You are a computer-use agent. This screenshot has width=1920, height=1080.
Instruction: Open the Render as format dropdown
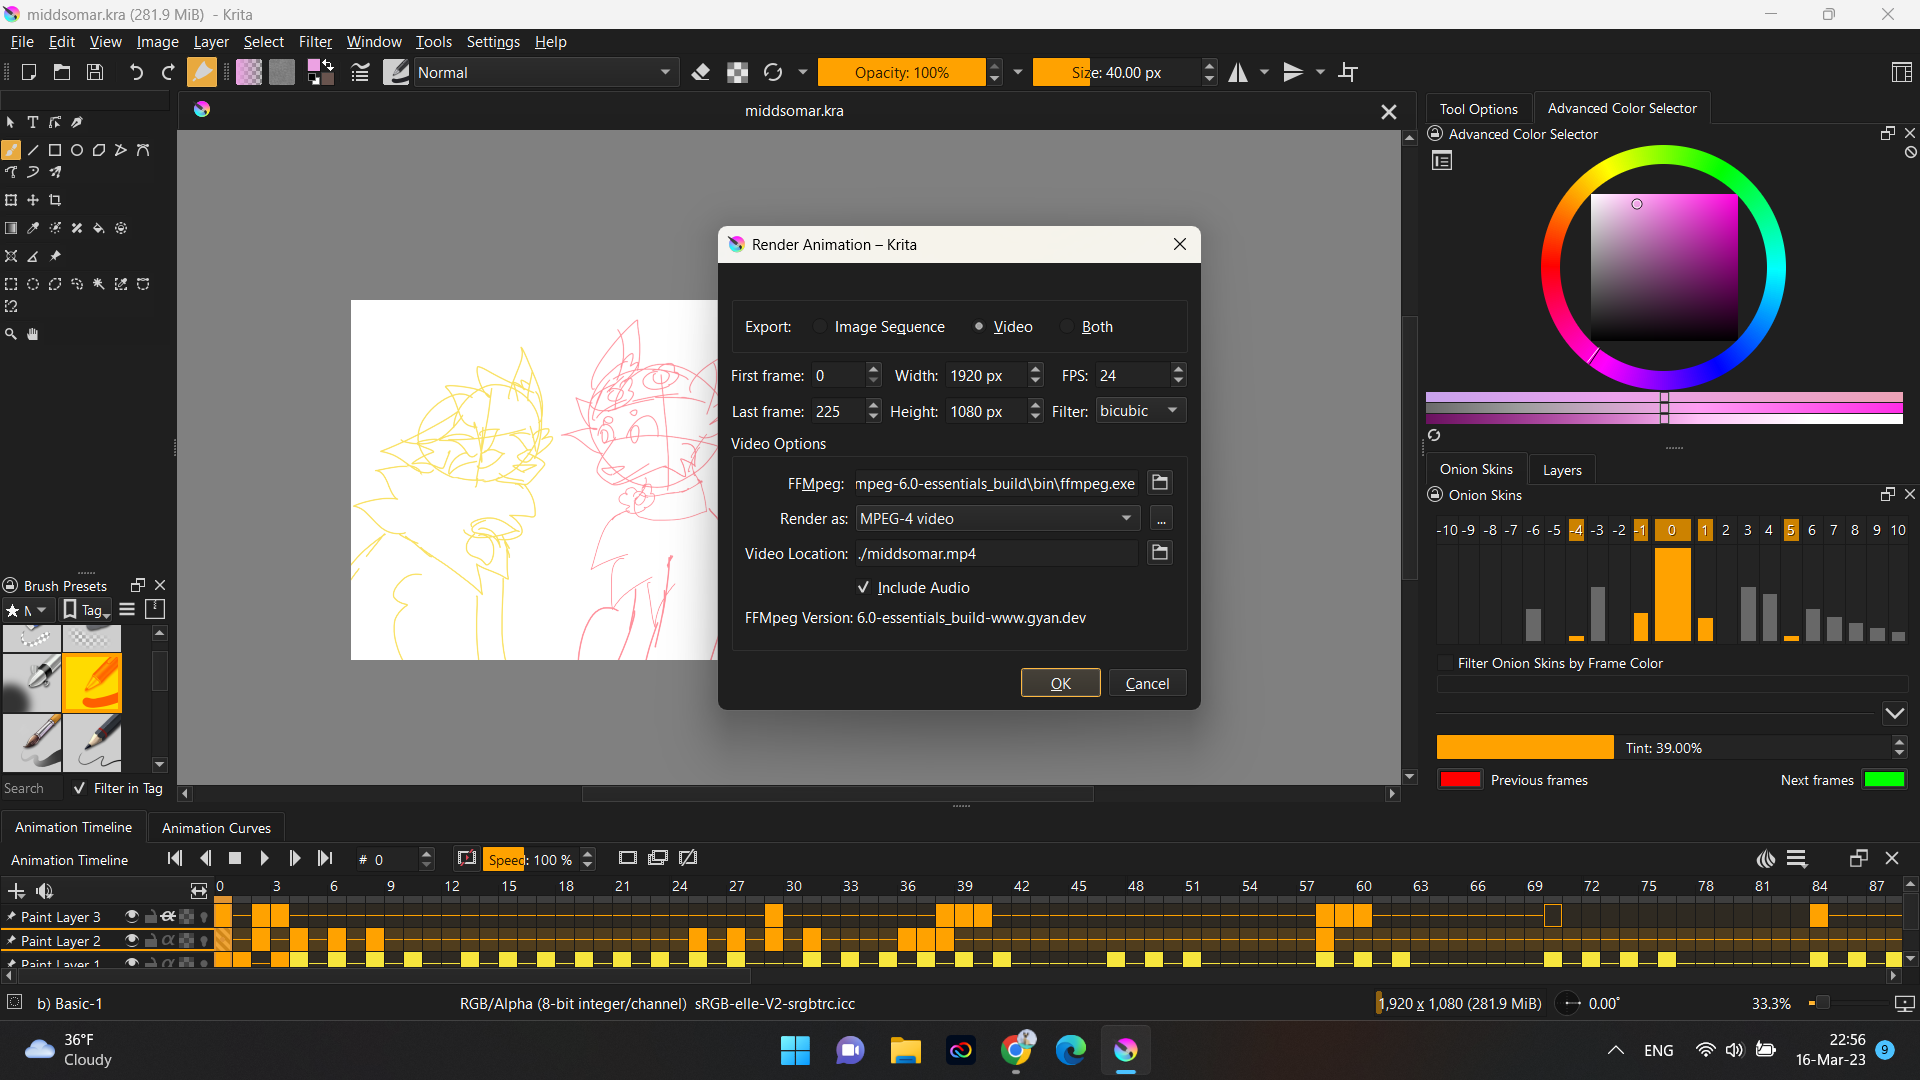click(997, 518)
